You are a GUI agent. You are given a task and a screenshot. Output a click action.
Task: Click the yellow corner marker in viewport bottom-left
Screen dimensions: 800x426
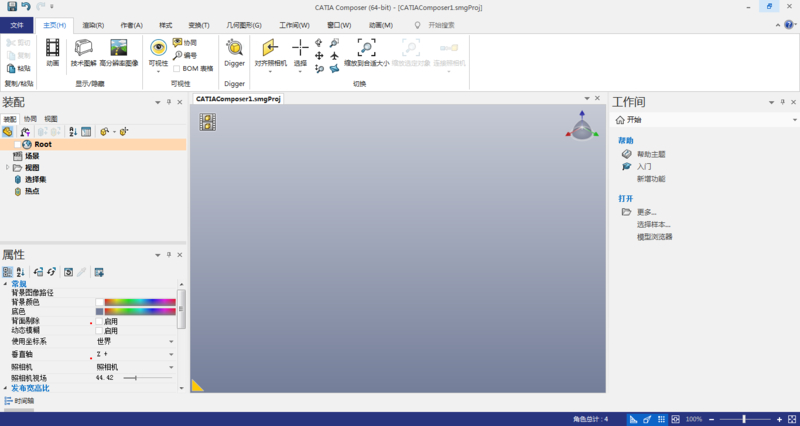197,386
